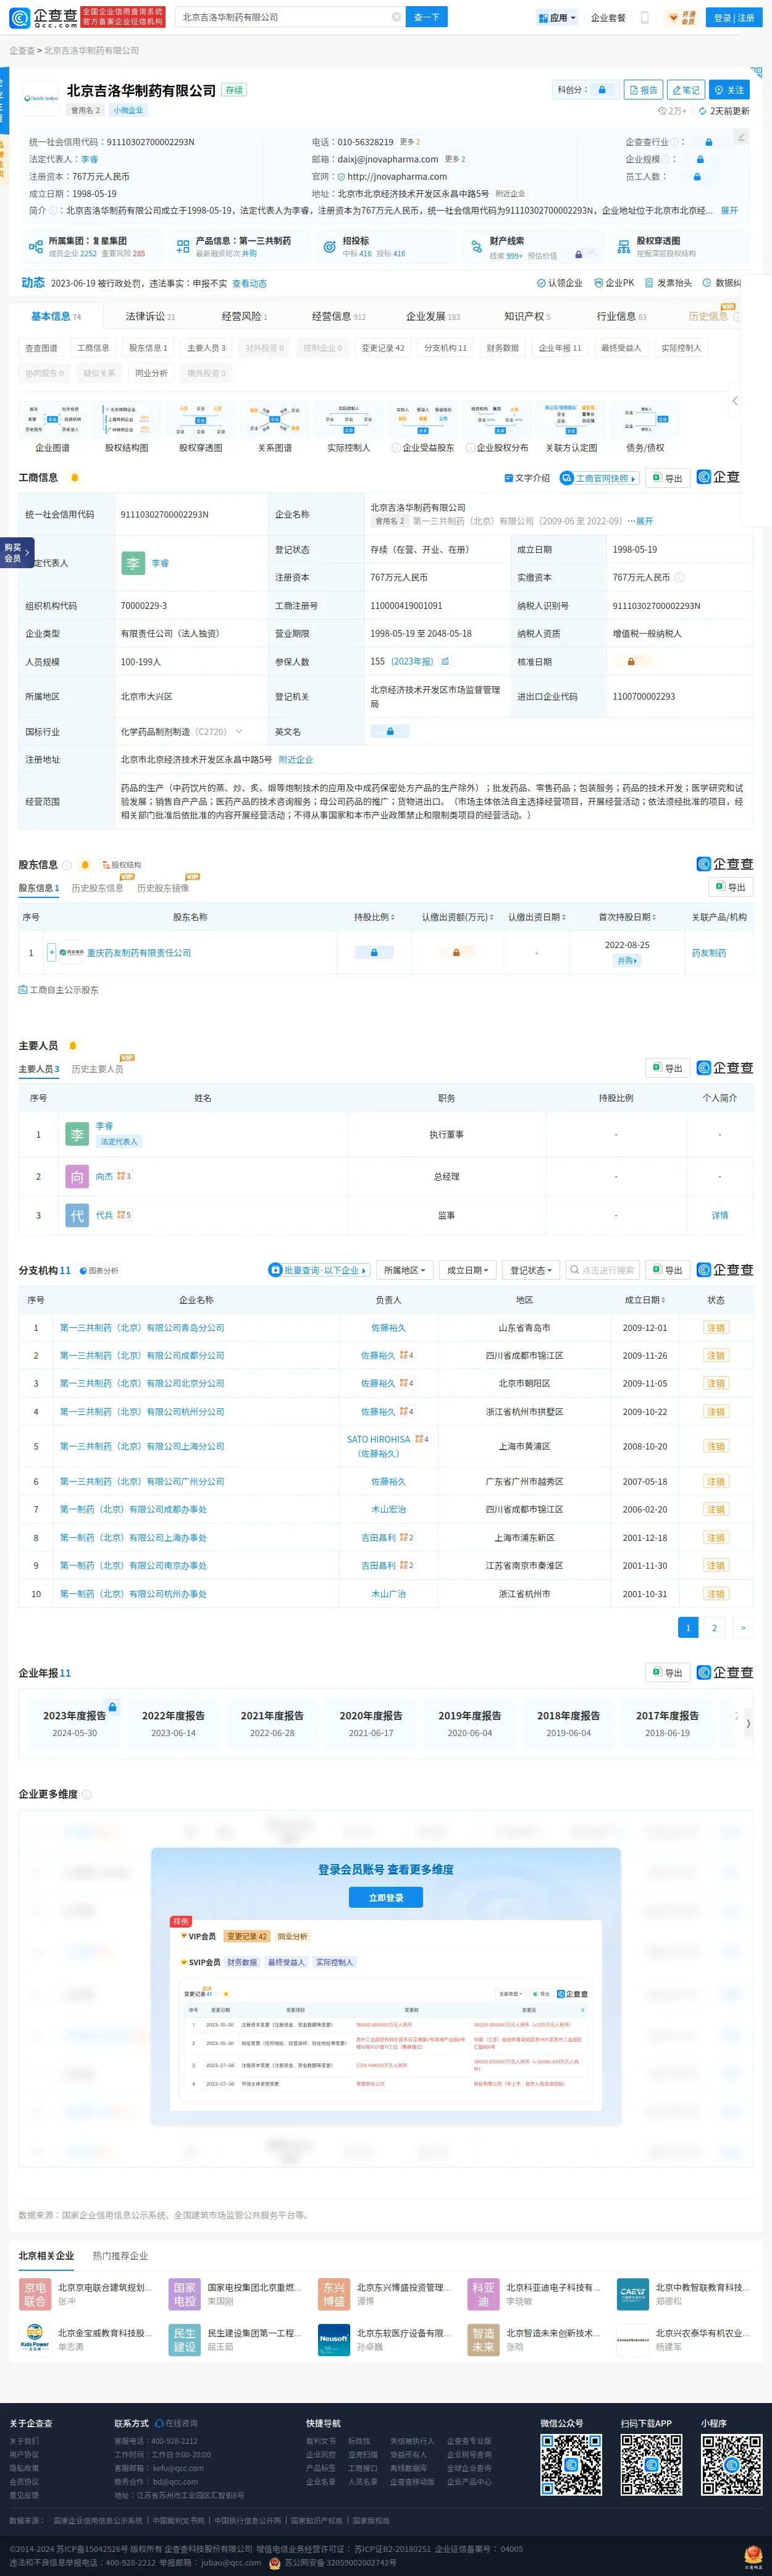Open the 关系图谱 diagram thumbnail

coord(274,419)
